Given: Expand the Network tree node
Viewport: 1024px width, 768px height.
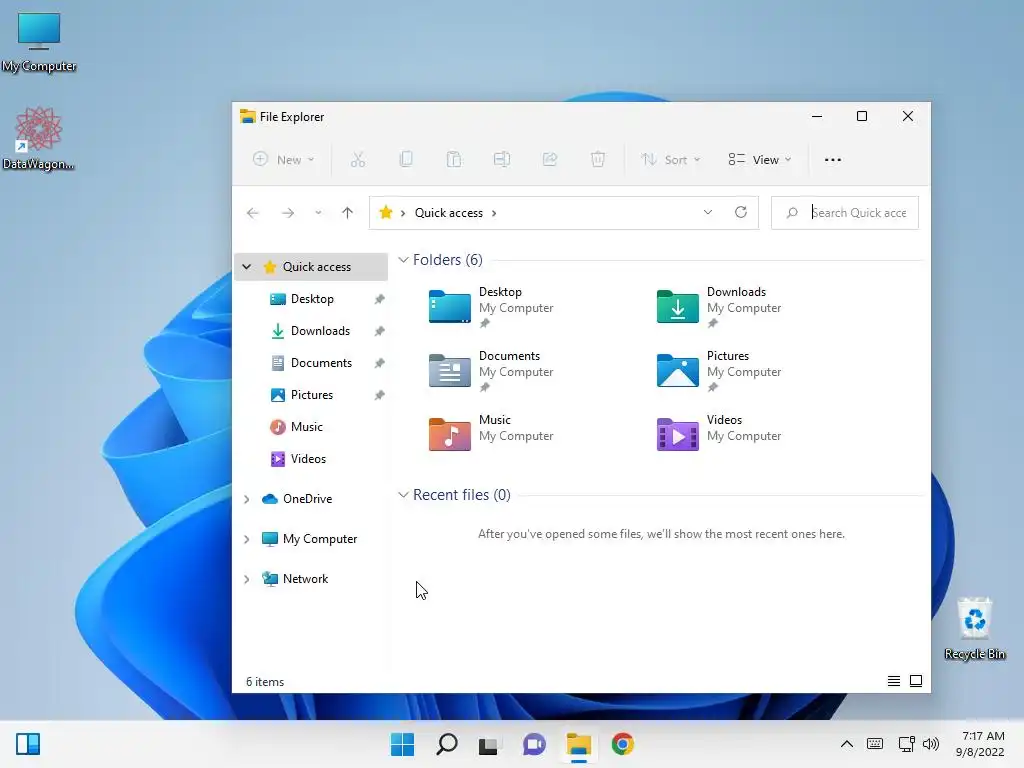Looking at the screenshot, I should 247,579.
